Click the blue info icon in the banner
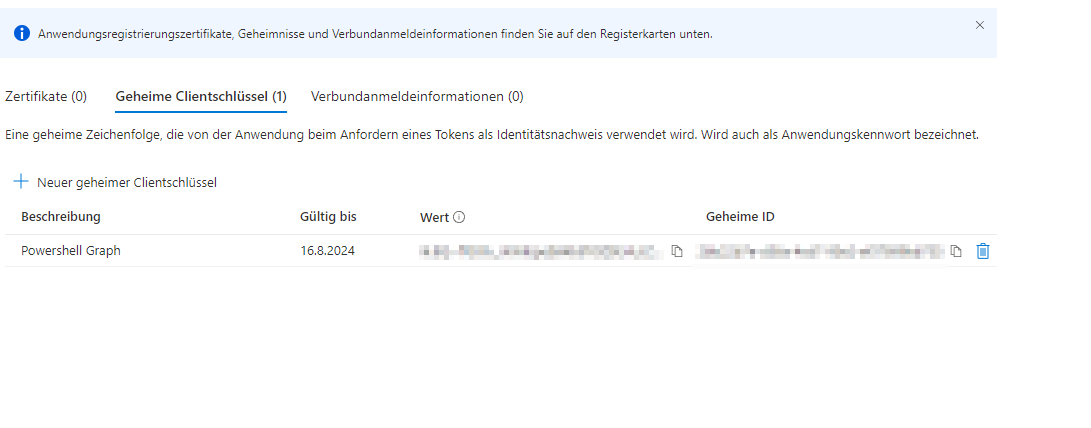The image size is (1091, 428). [21, 34]
